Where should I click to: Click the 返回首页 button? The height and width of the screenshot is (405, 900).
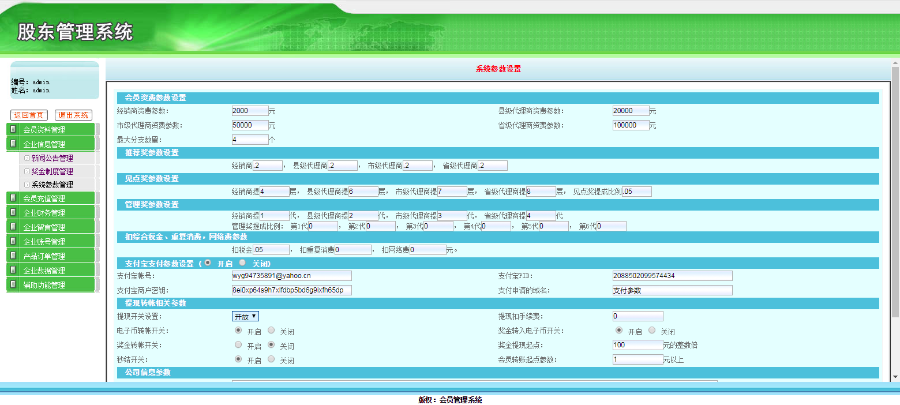(x=29, y=115)
